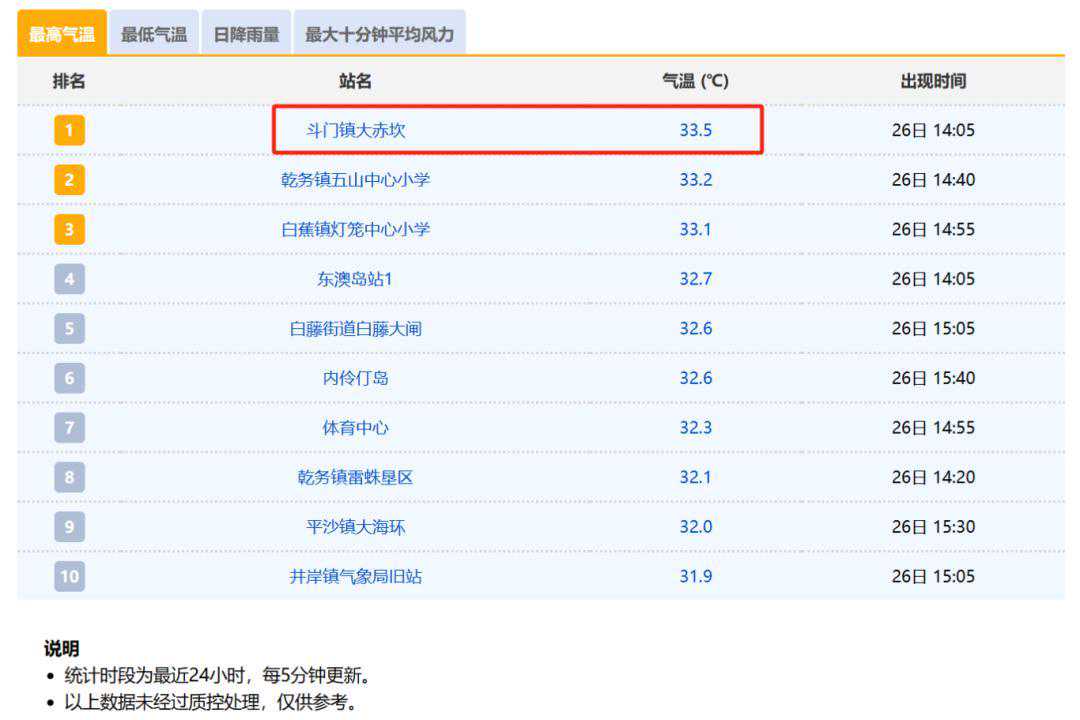Click the orange rank 1 badge

(69, 130)
